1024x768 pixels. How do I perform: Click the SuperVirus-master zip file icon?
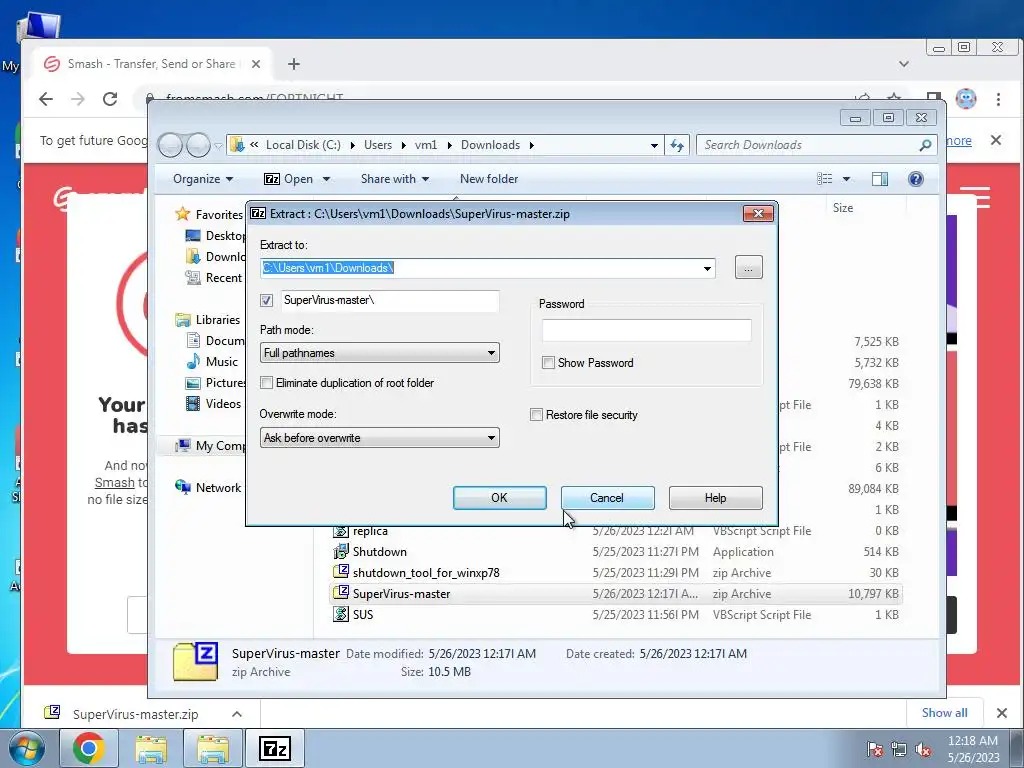point(341,593)
